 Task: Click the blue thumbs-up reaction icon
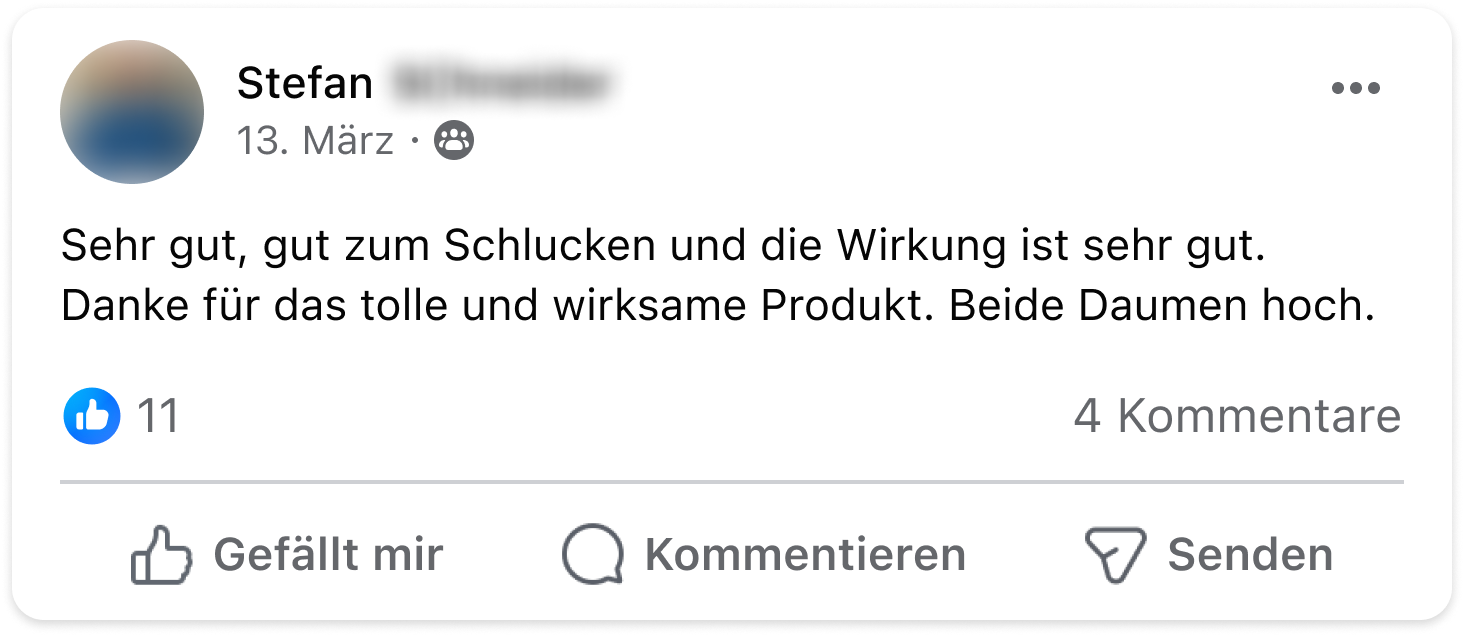(92, 416)
